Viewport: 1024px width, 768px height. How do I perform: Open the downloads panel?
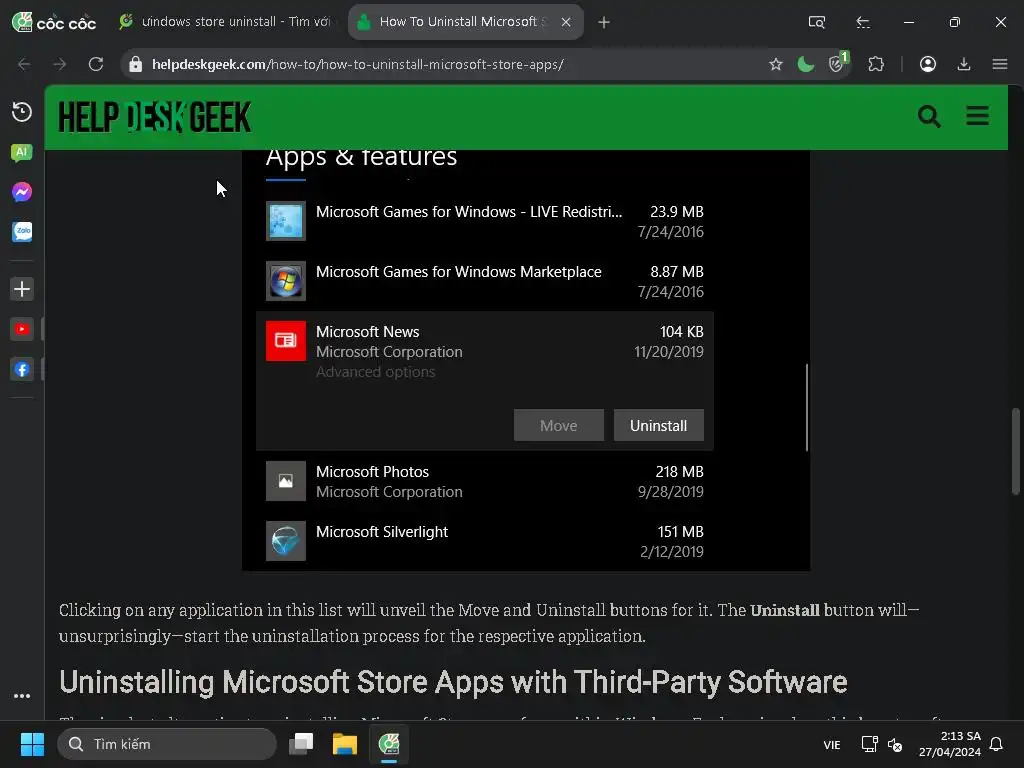tap(963, 64)
